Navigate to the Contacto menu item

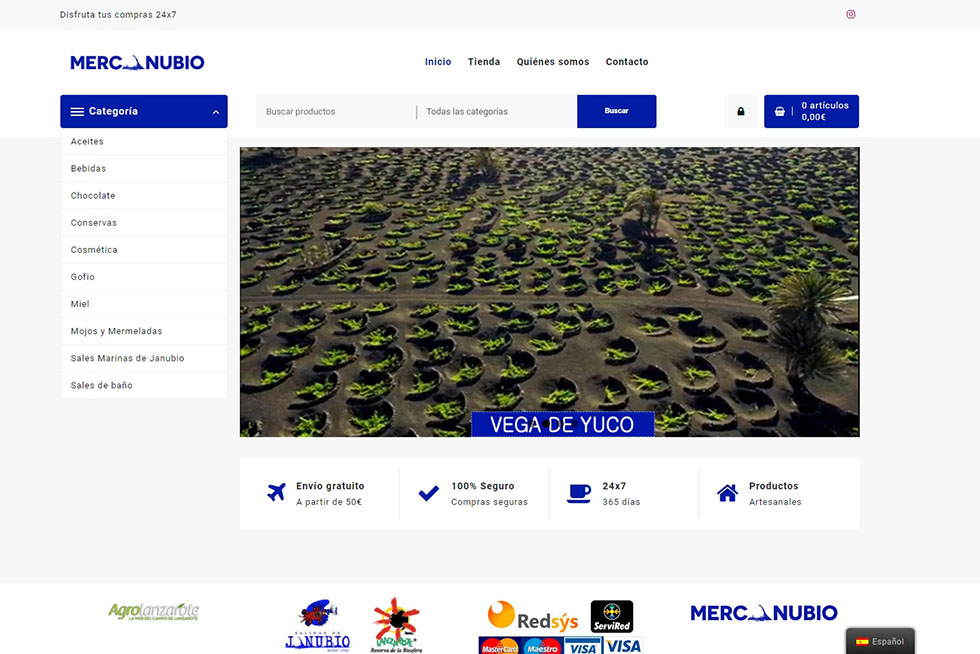(627, 62)
